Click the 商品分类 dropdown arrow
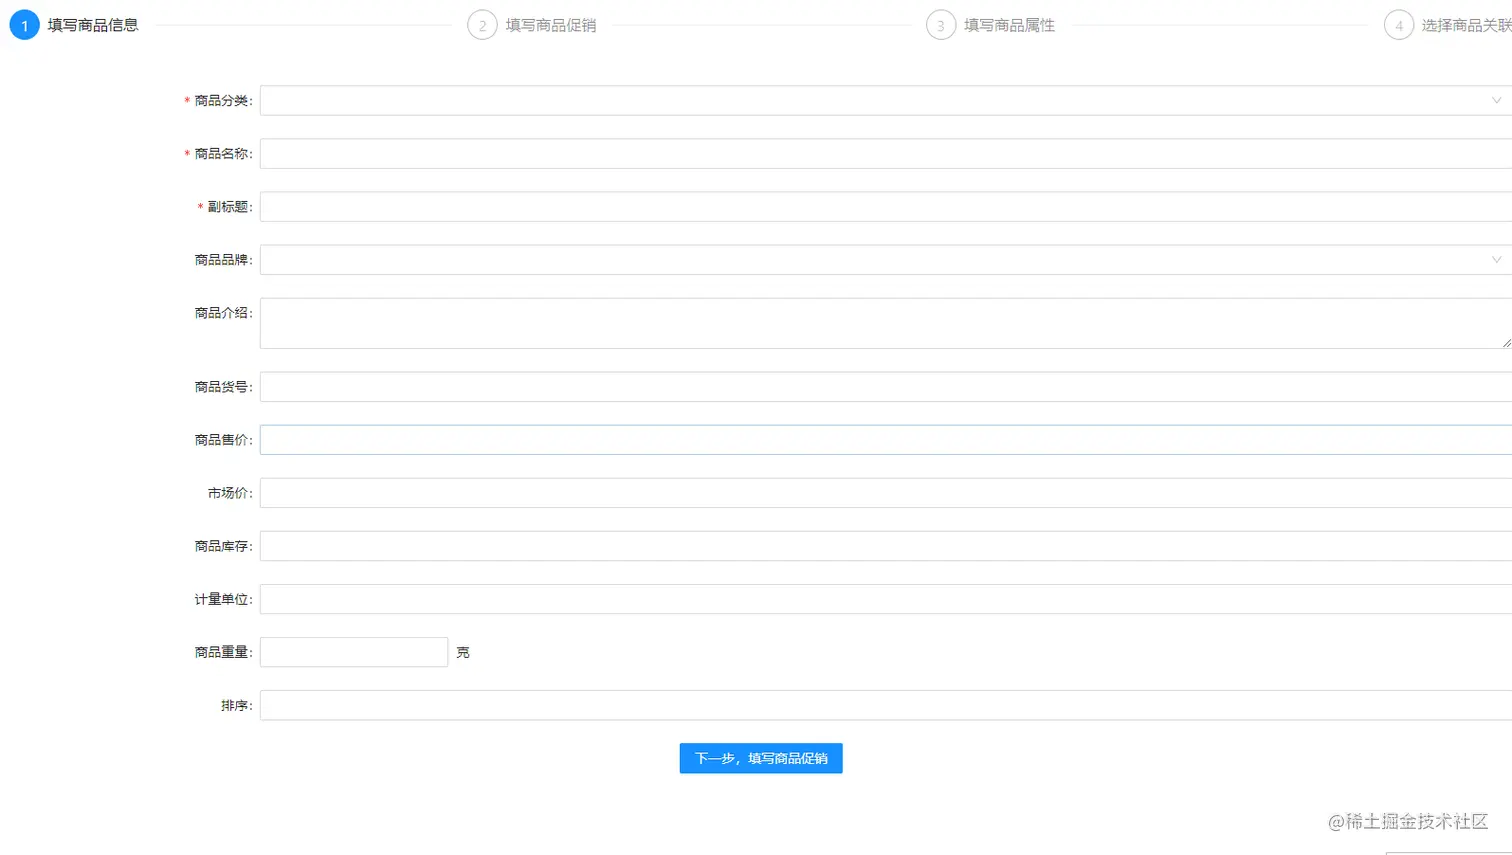Image resolution: width=1512 pixels, height=855 pixels. (x=1496, y=100)
